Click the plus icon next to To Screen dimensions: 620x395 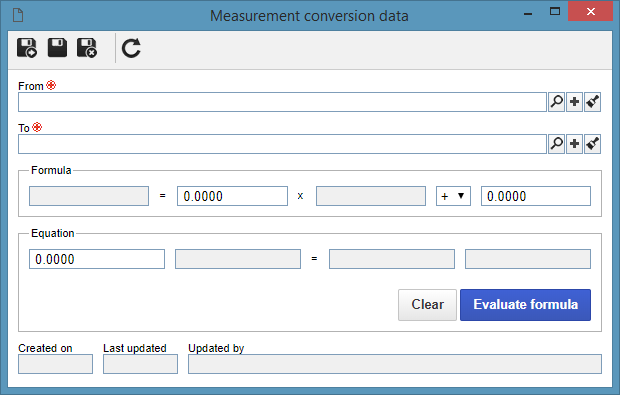tap(575, 144)
